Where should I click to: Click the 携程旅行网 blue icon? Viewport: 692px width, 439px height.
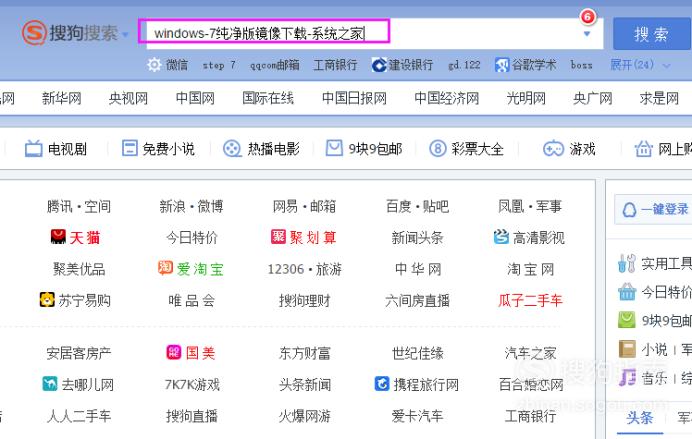382,383
